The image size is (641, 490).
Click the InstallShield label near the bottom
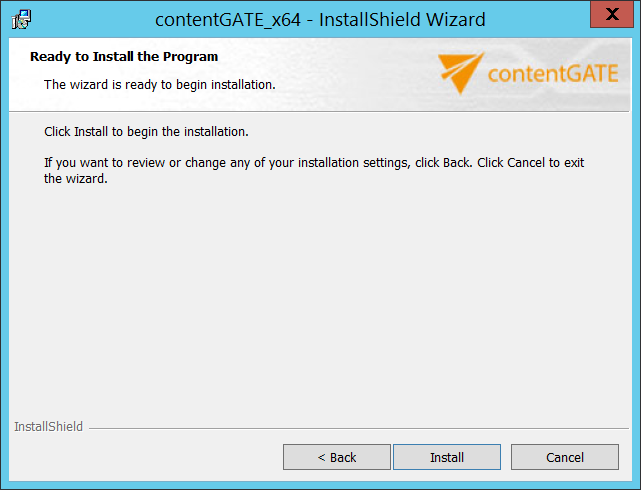tap(48, 427)
